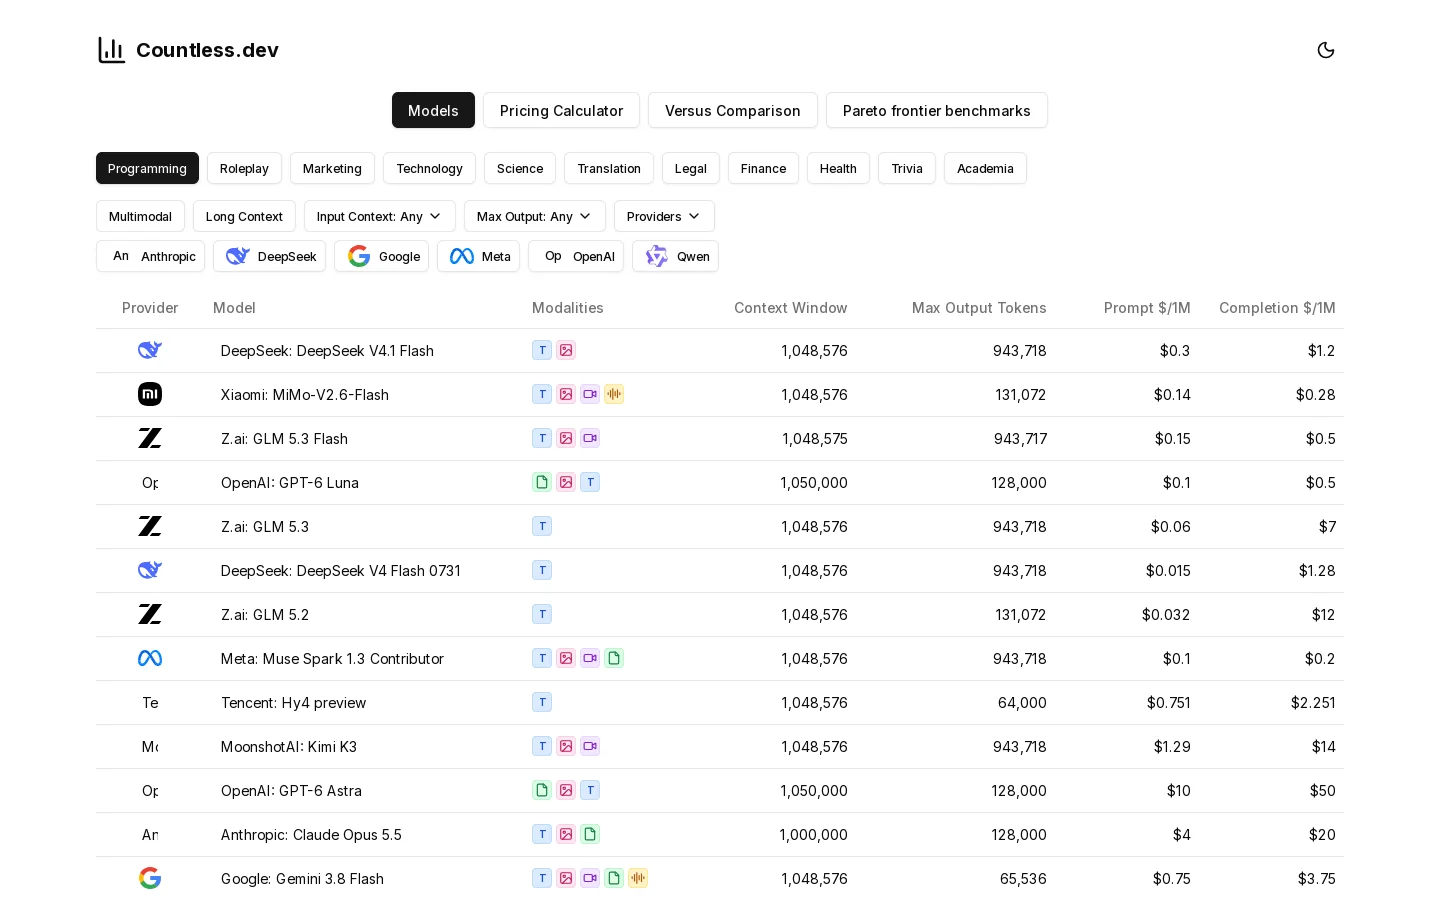
Task: Open the Input Context dropdown
Action: coord(380,216)
